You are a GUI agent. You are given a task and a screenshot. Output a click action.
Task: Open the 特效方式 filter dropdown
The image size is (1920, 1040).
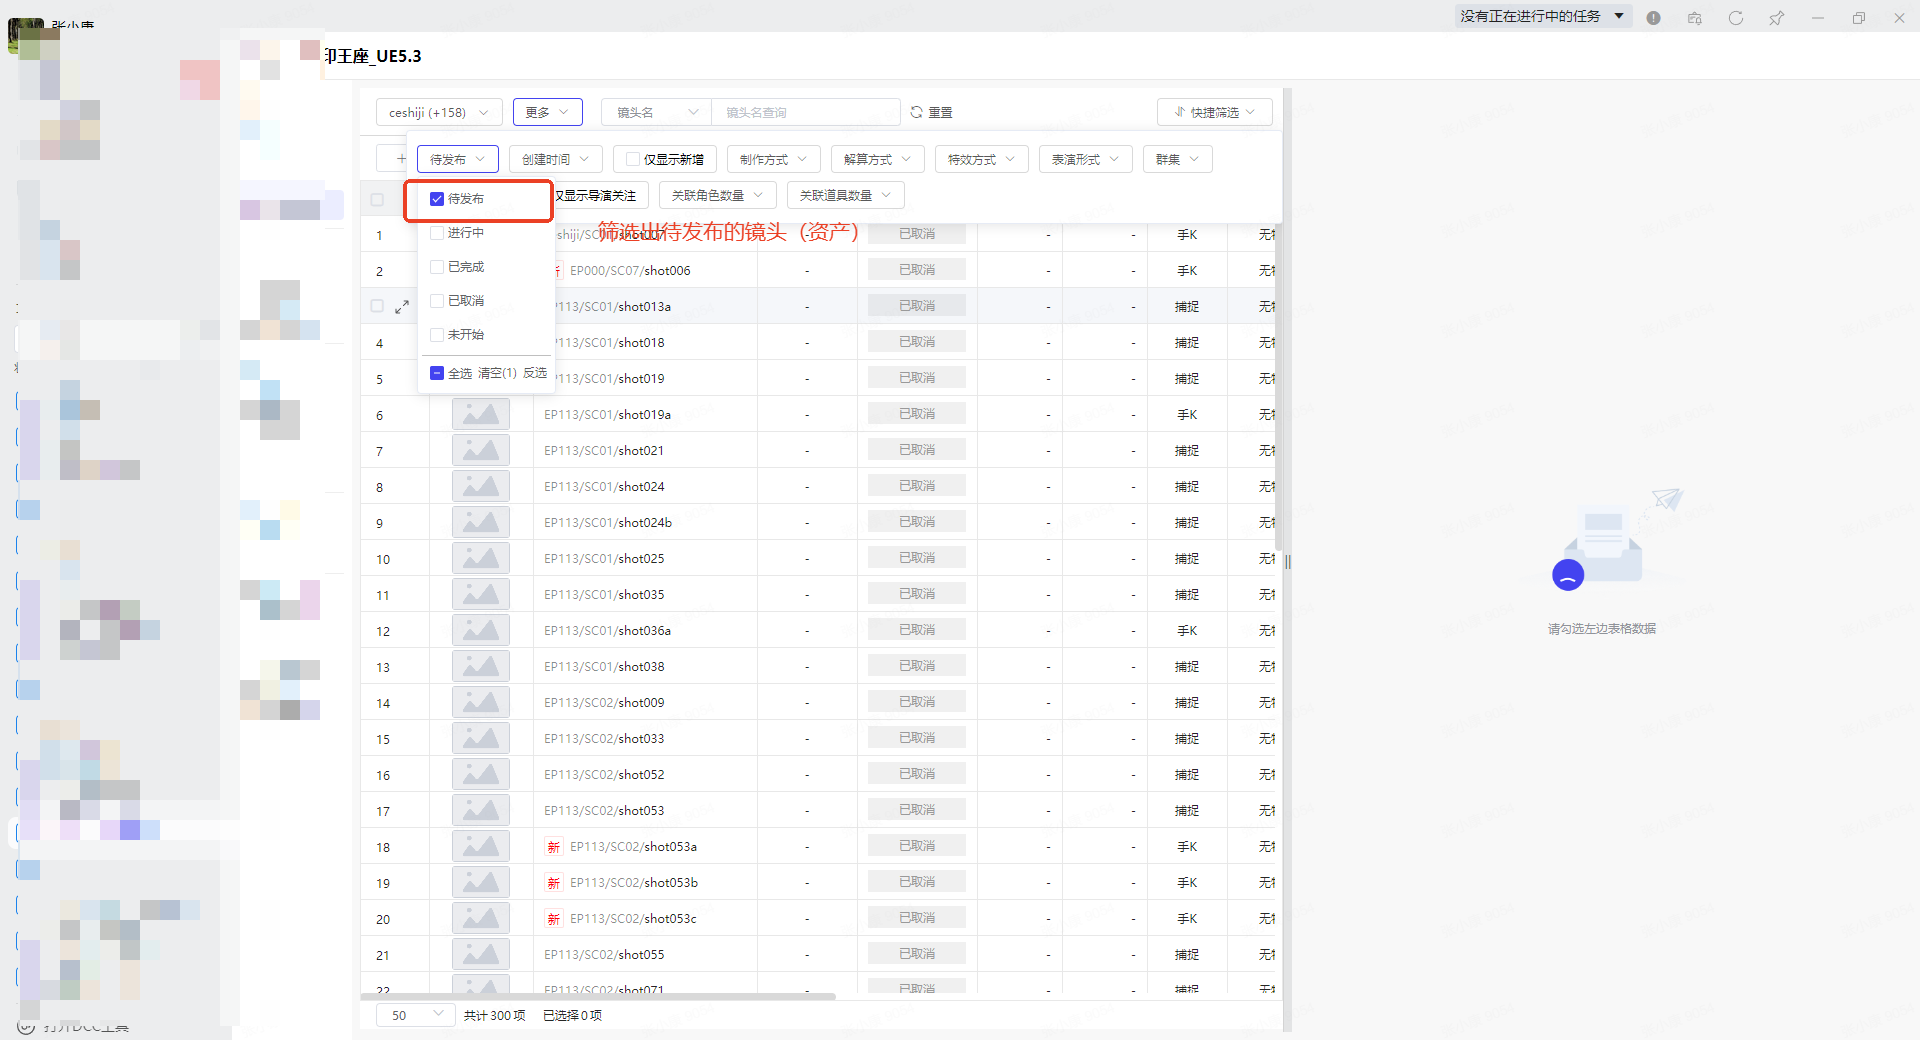(x=981, y=159)
